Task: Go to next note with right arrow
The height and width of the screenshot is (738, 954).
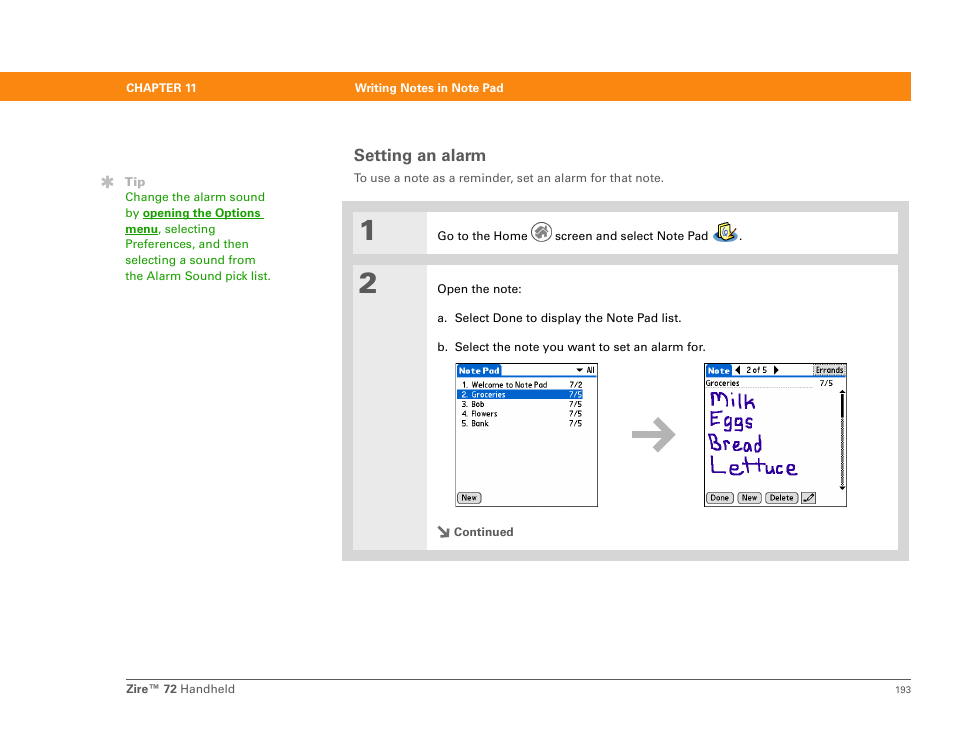Action: point(776,370)
